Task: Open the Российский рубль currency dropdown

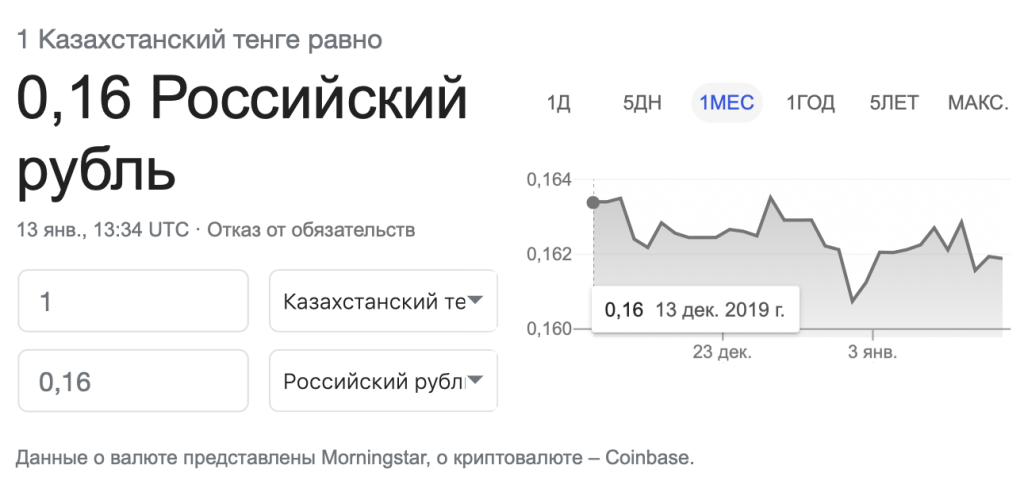Action: click(x=383, y=380)
